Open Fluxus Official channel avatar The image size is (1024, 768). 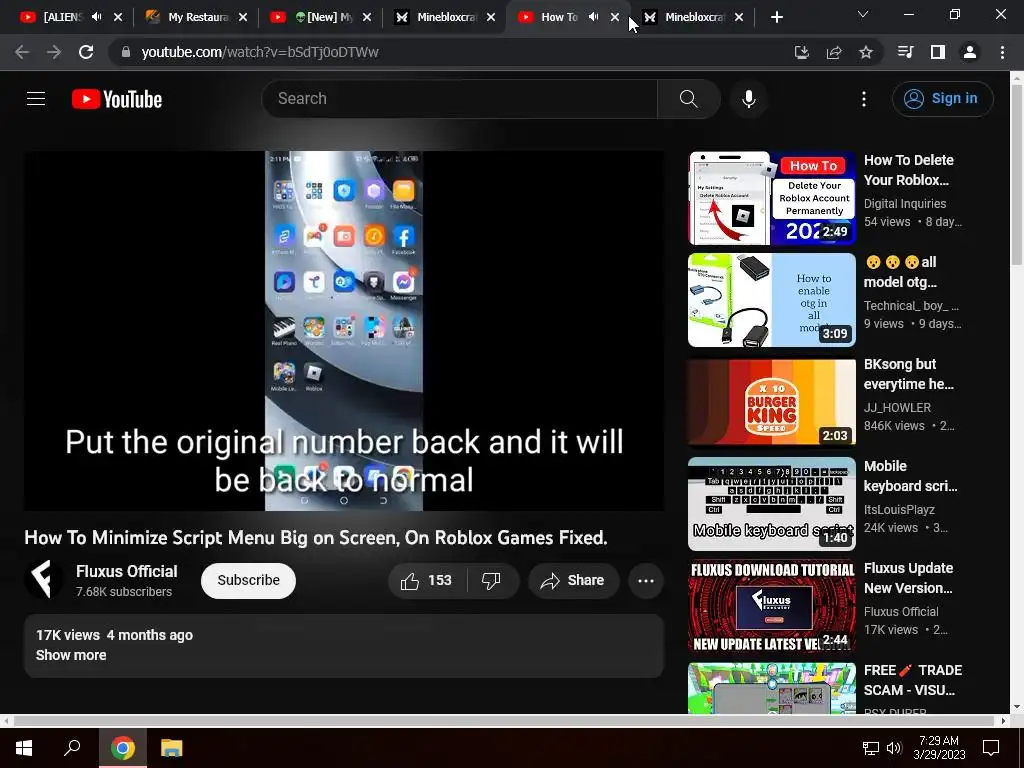(x=44, y=579)
